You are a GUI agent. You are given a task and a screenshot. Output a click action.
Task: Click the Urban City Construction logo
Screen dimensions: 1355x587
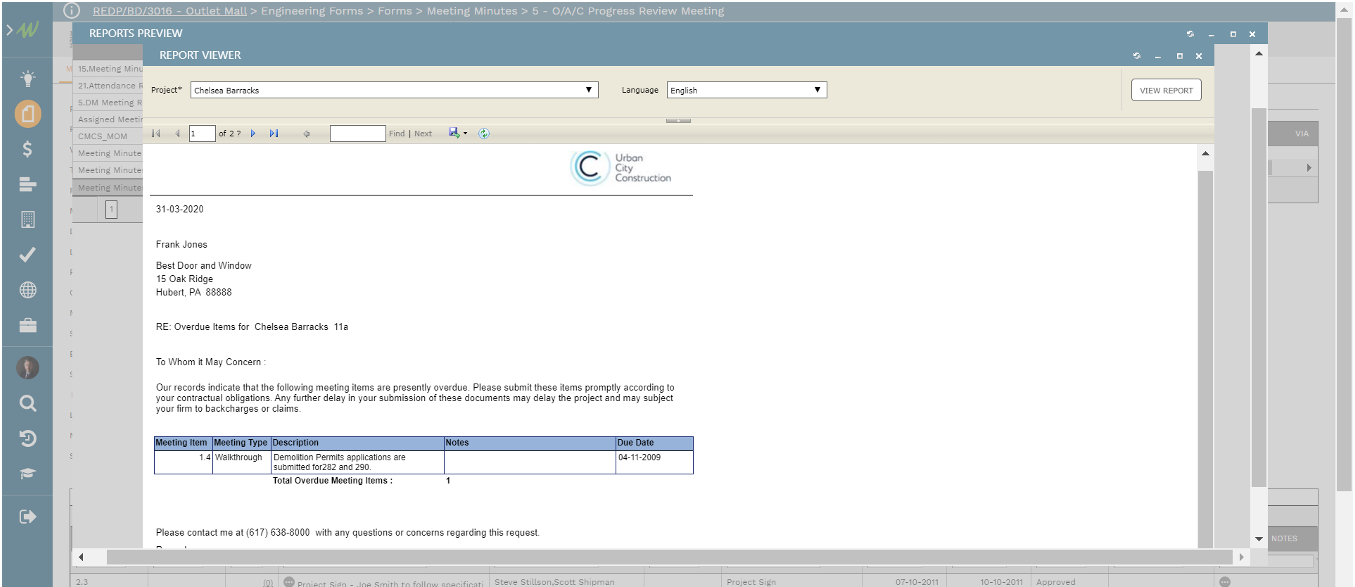click(621, 168)
